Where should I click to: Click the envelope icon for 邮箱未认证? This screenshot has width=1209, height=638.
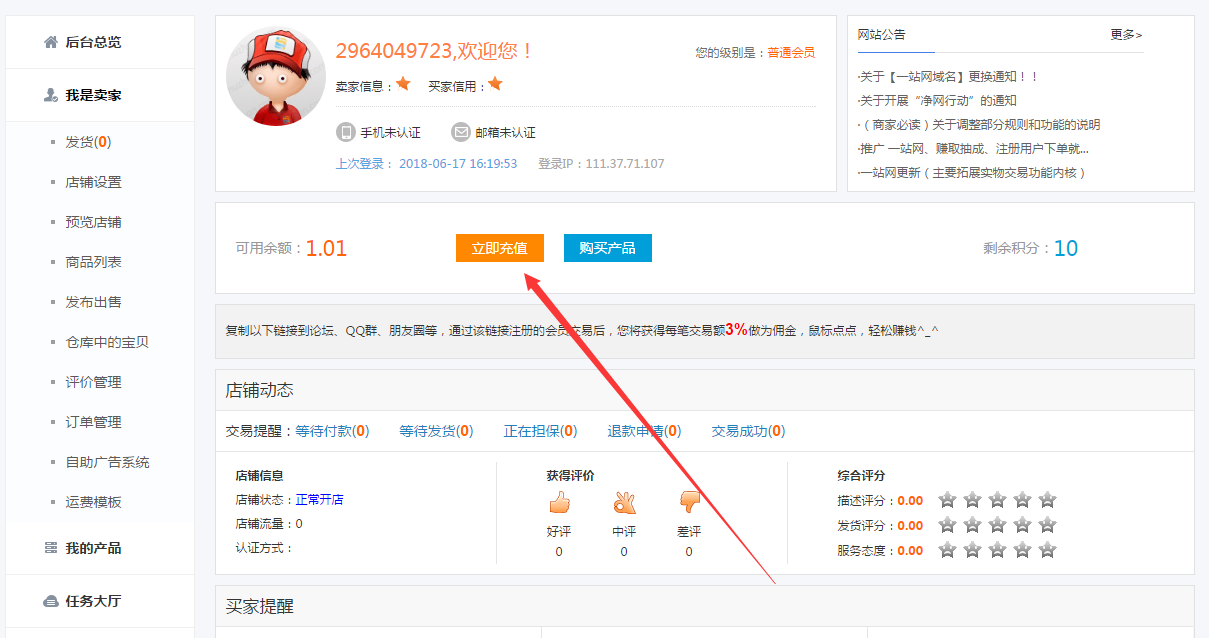[460, 132]
